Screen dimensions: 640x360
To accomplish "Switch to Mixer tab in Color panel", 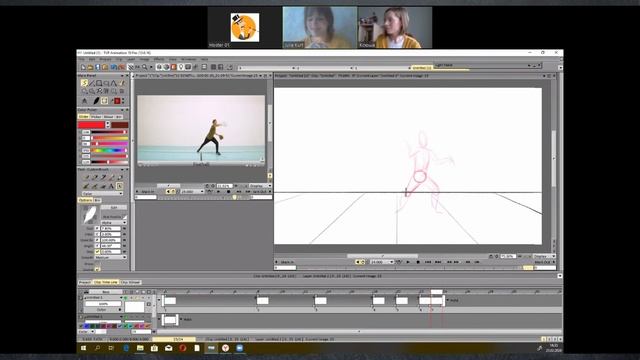I will [108, 117].
